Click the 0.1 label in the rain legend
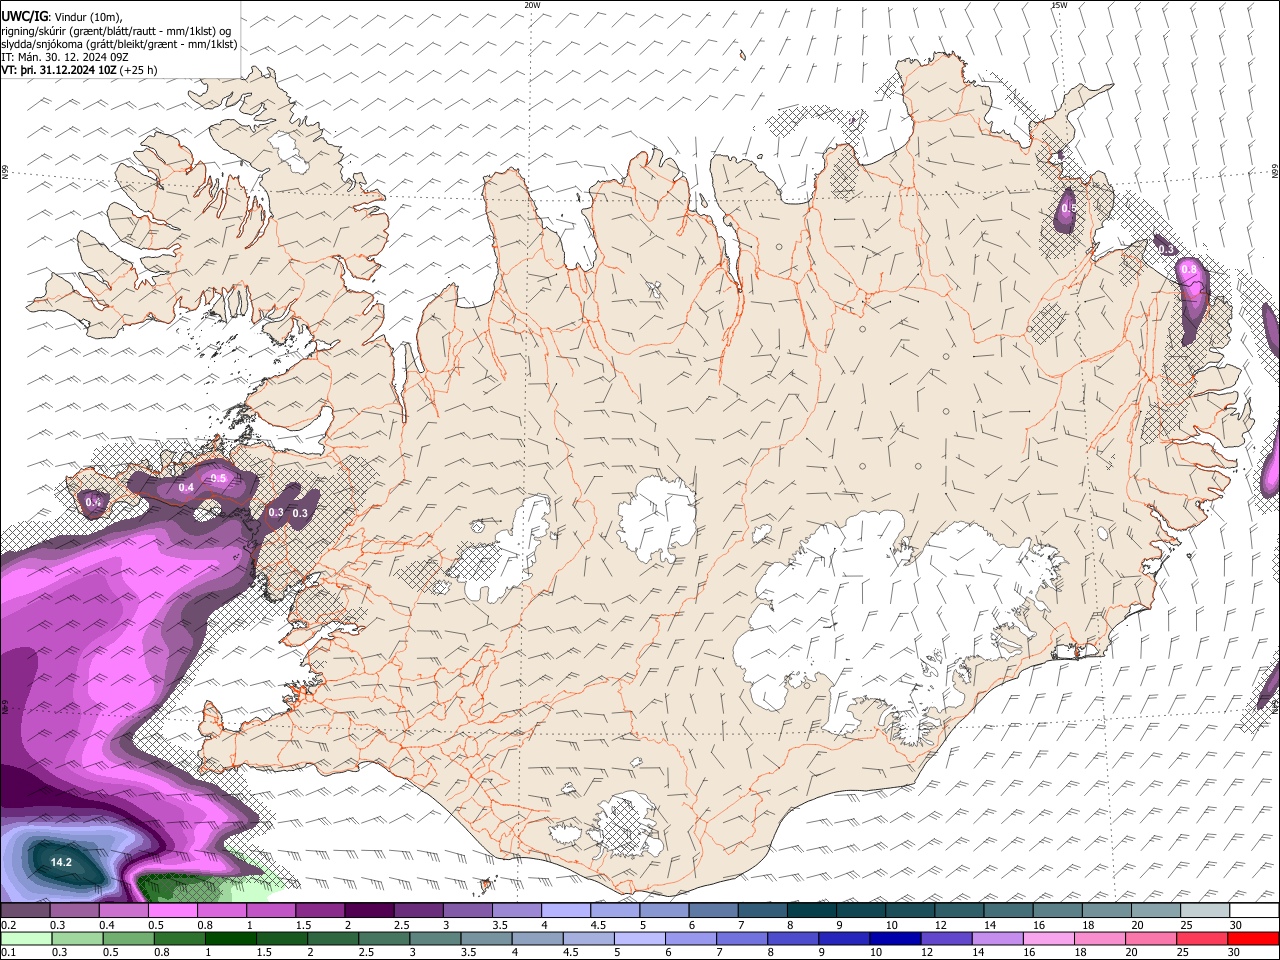Viewport: 1280px width, 960px height. pyautogui.click(x=8, y=952)
